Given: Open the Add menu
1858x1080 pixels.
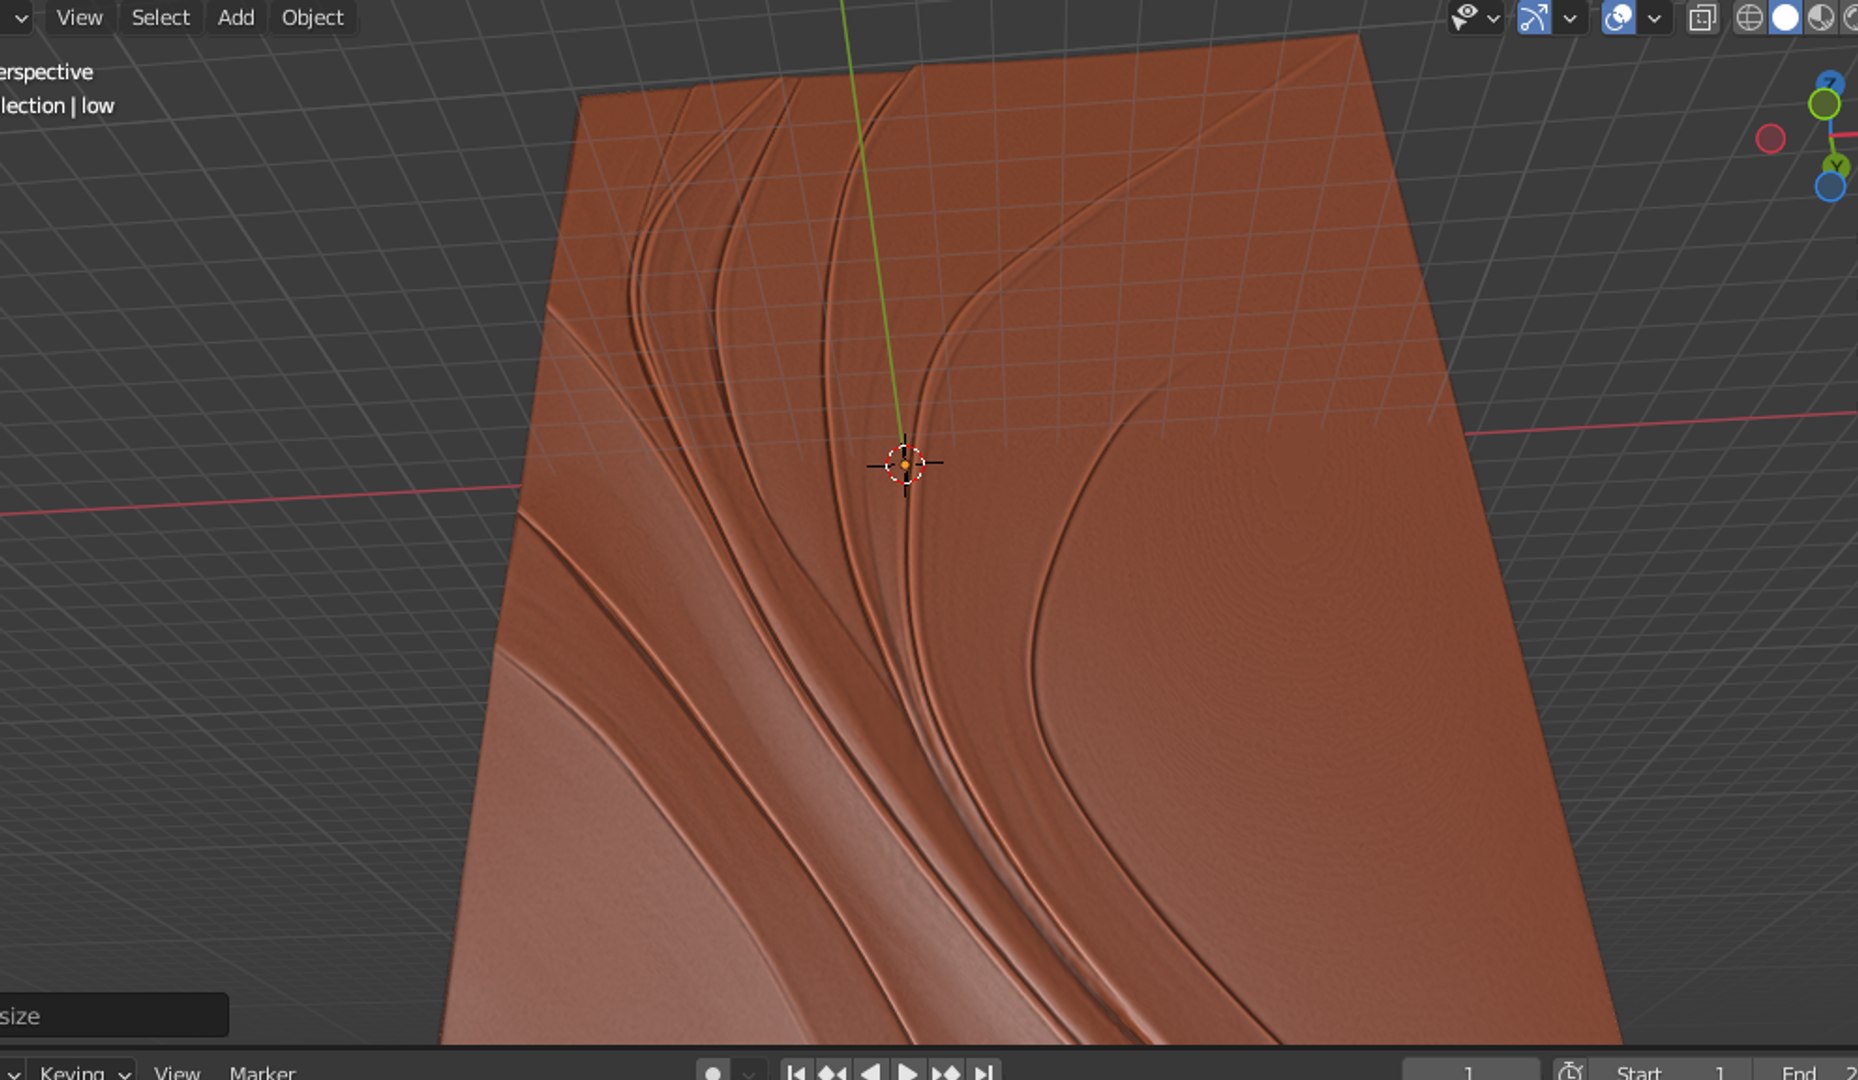Looking at the screenshot, I should tap(236, 17).
